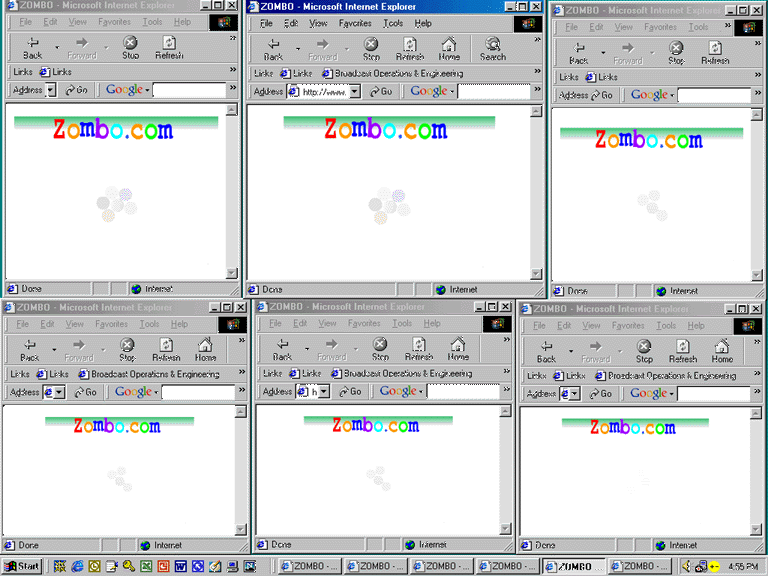Open the Edit menu in the bottom-right window

click(564, 325)
